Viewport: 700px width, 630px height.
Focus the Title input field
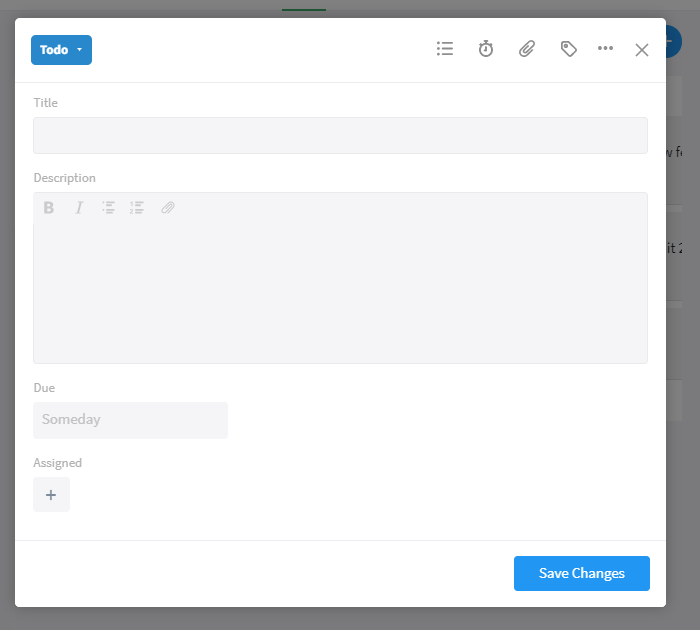coord(340,135)
